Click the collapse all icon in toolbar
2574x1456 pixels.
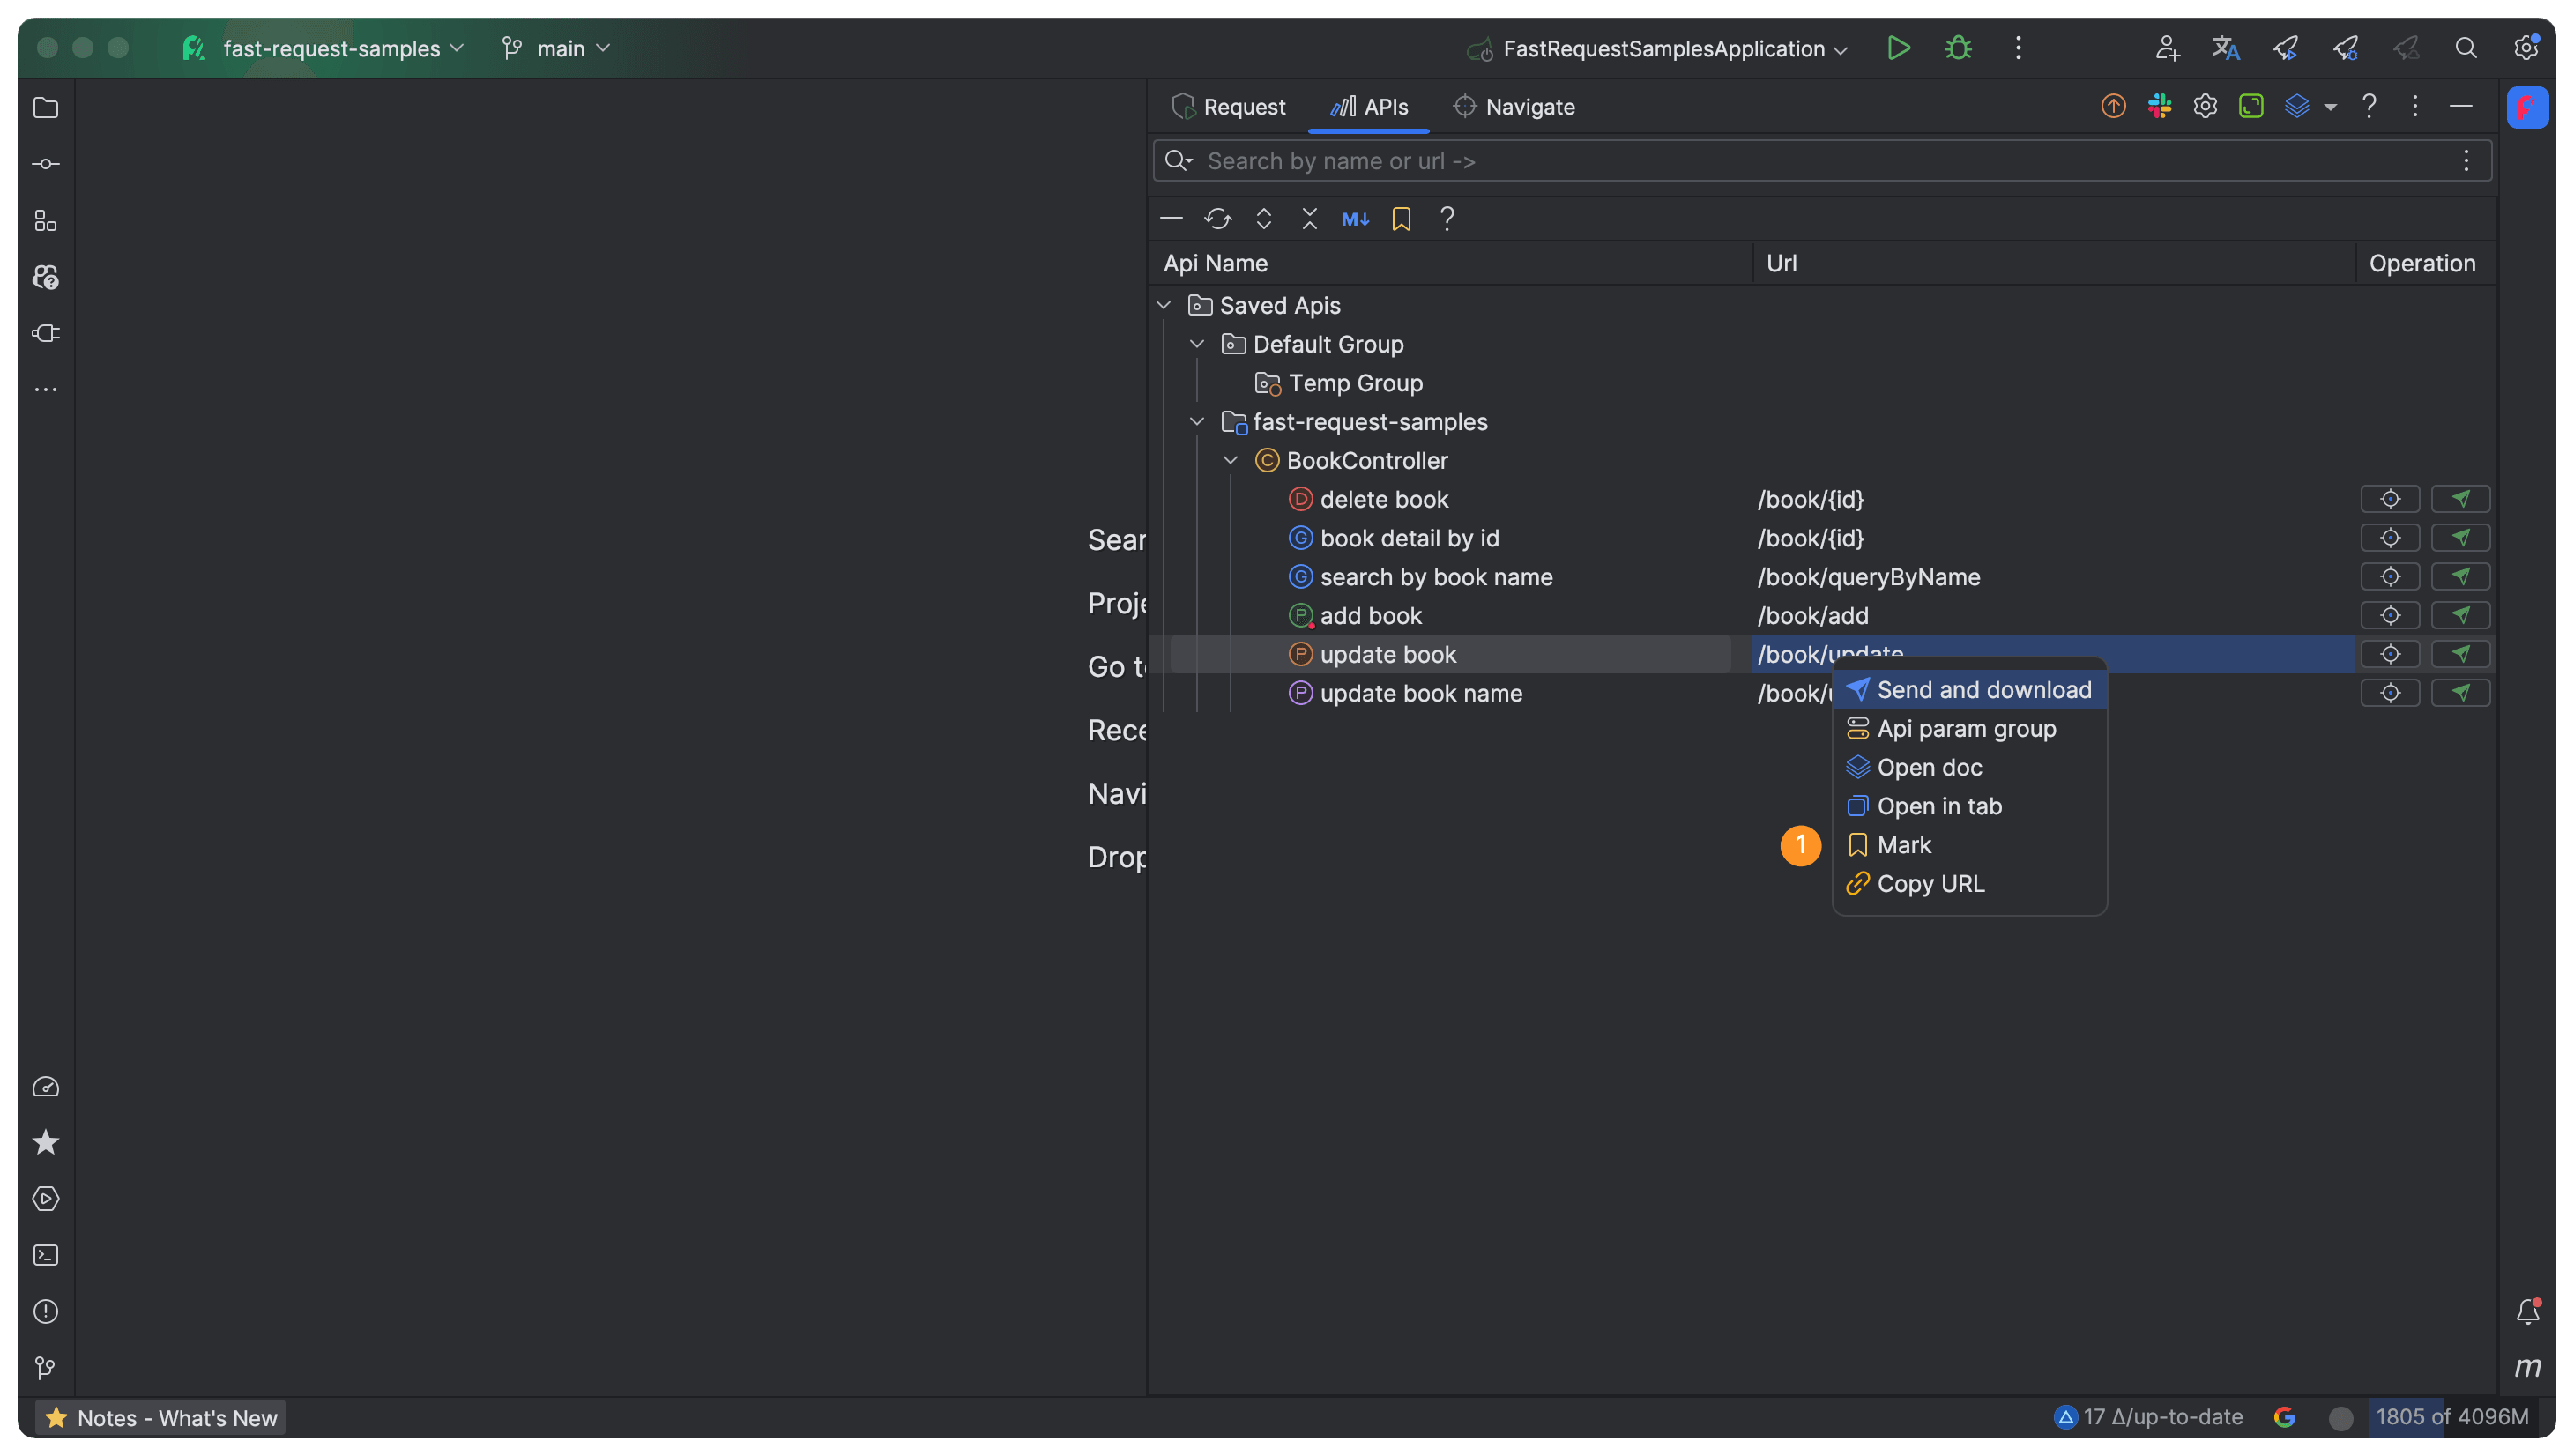(1309, 219)
